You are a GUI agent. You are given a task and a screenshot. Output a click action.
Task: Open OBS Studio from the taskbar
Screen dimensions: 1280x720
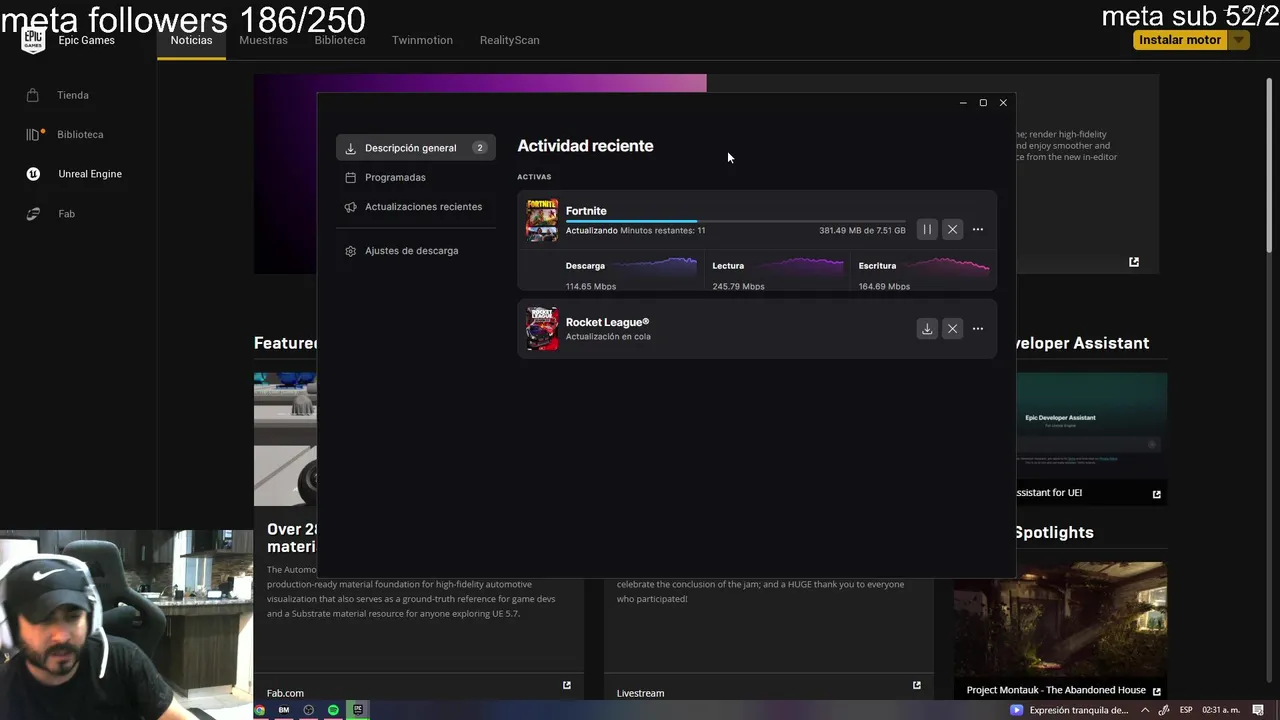pyautogui.click(x=309, y=710)
